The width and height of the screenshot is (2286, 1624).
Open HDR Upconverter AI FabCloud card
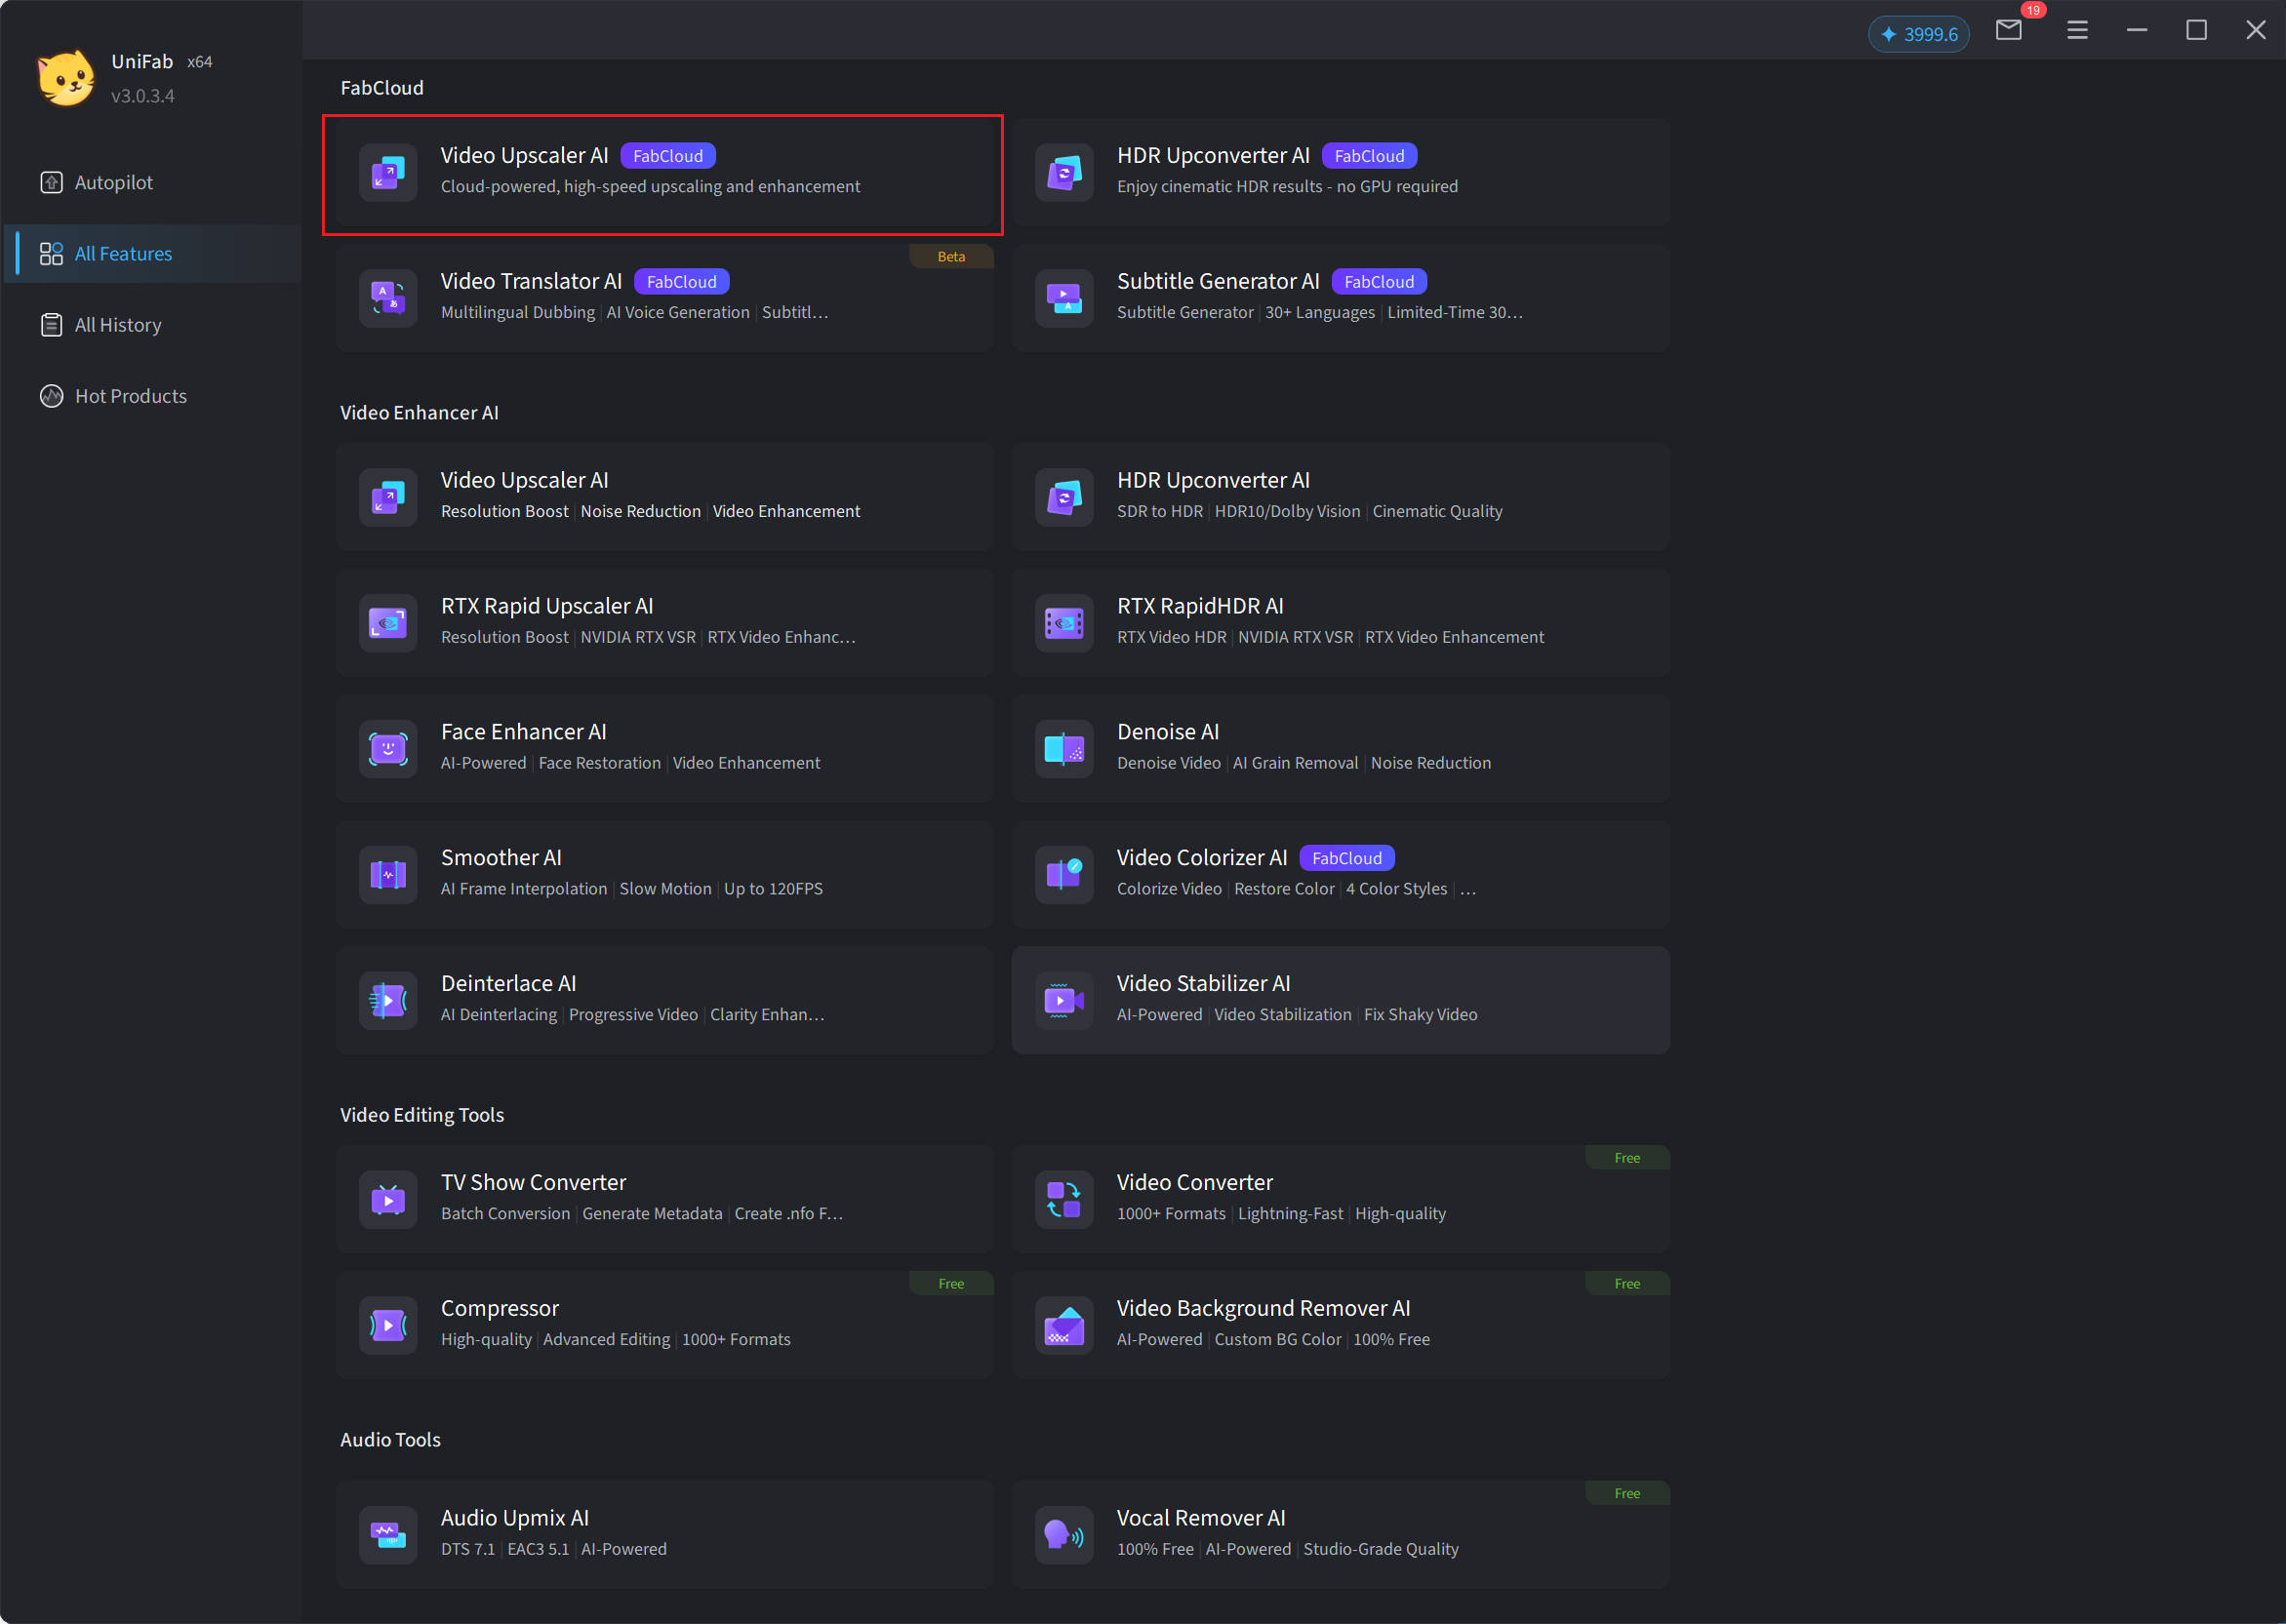click(1340, 171)
